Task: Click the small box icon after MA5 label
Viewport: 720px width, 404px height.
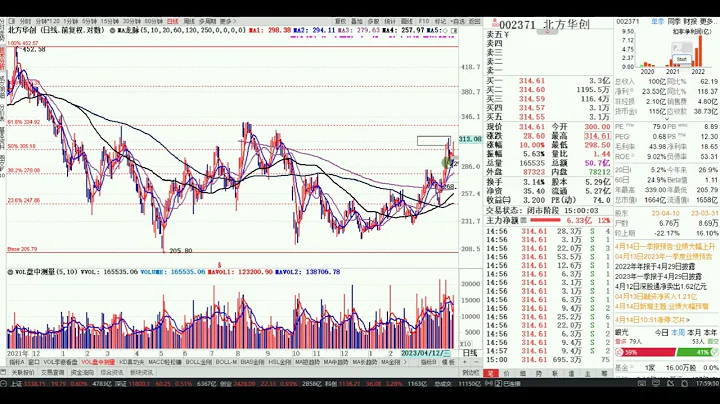Action: click(x=454, y=31)
